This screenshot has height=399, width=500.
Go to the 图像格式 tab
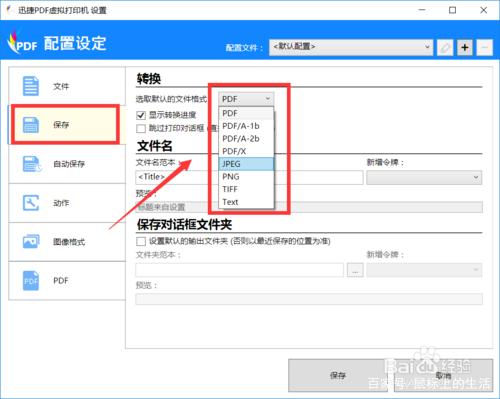click(67, 242)
